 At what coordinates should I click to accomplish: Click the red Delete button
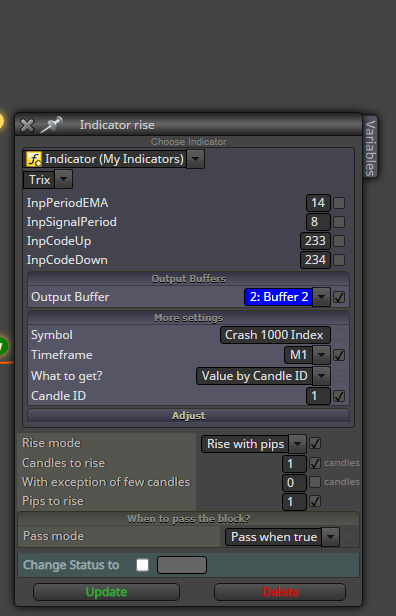280,592
